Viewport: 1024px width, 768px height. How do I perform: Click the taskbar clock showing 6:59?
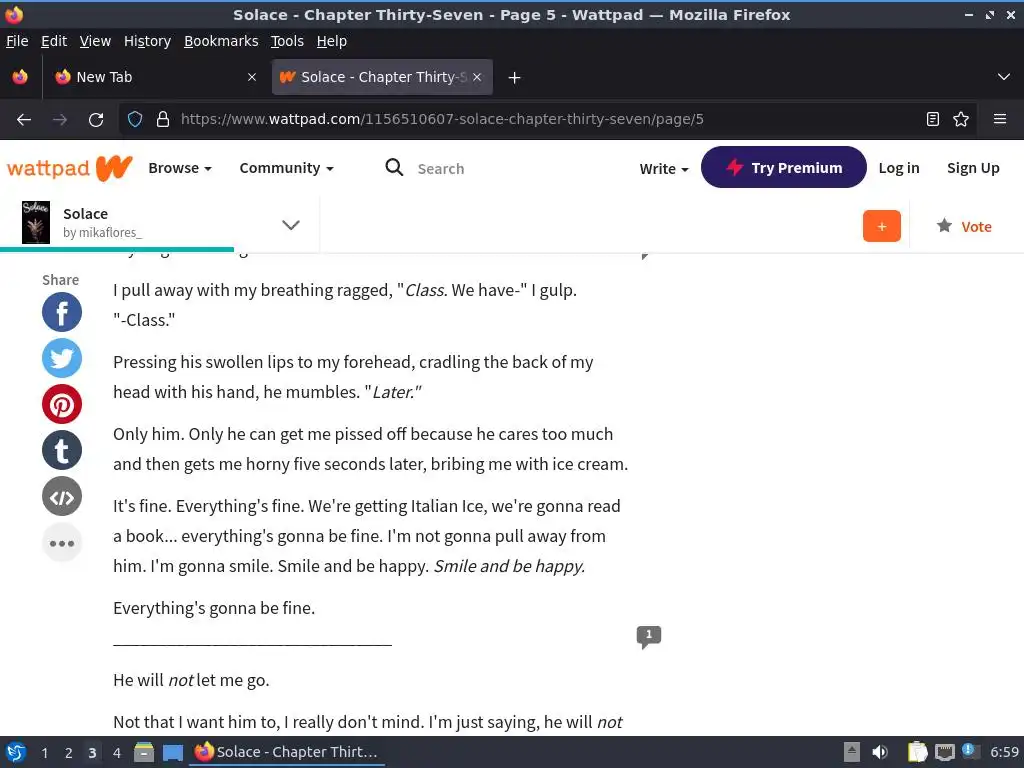click(x=1004, y=752)
